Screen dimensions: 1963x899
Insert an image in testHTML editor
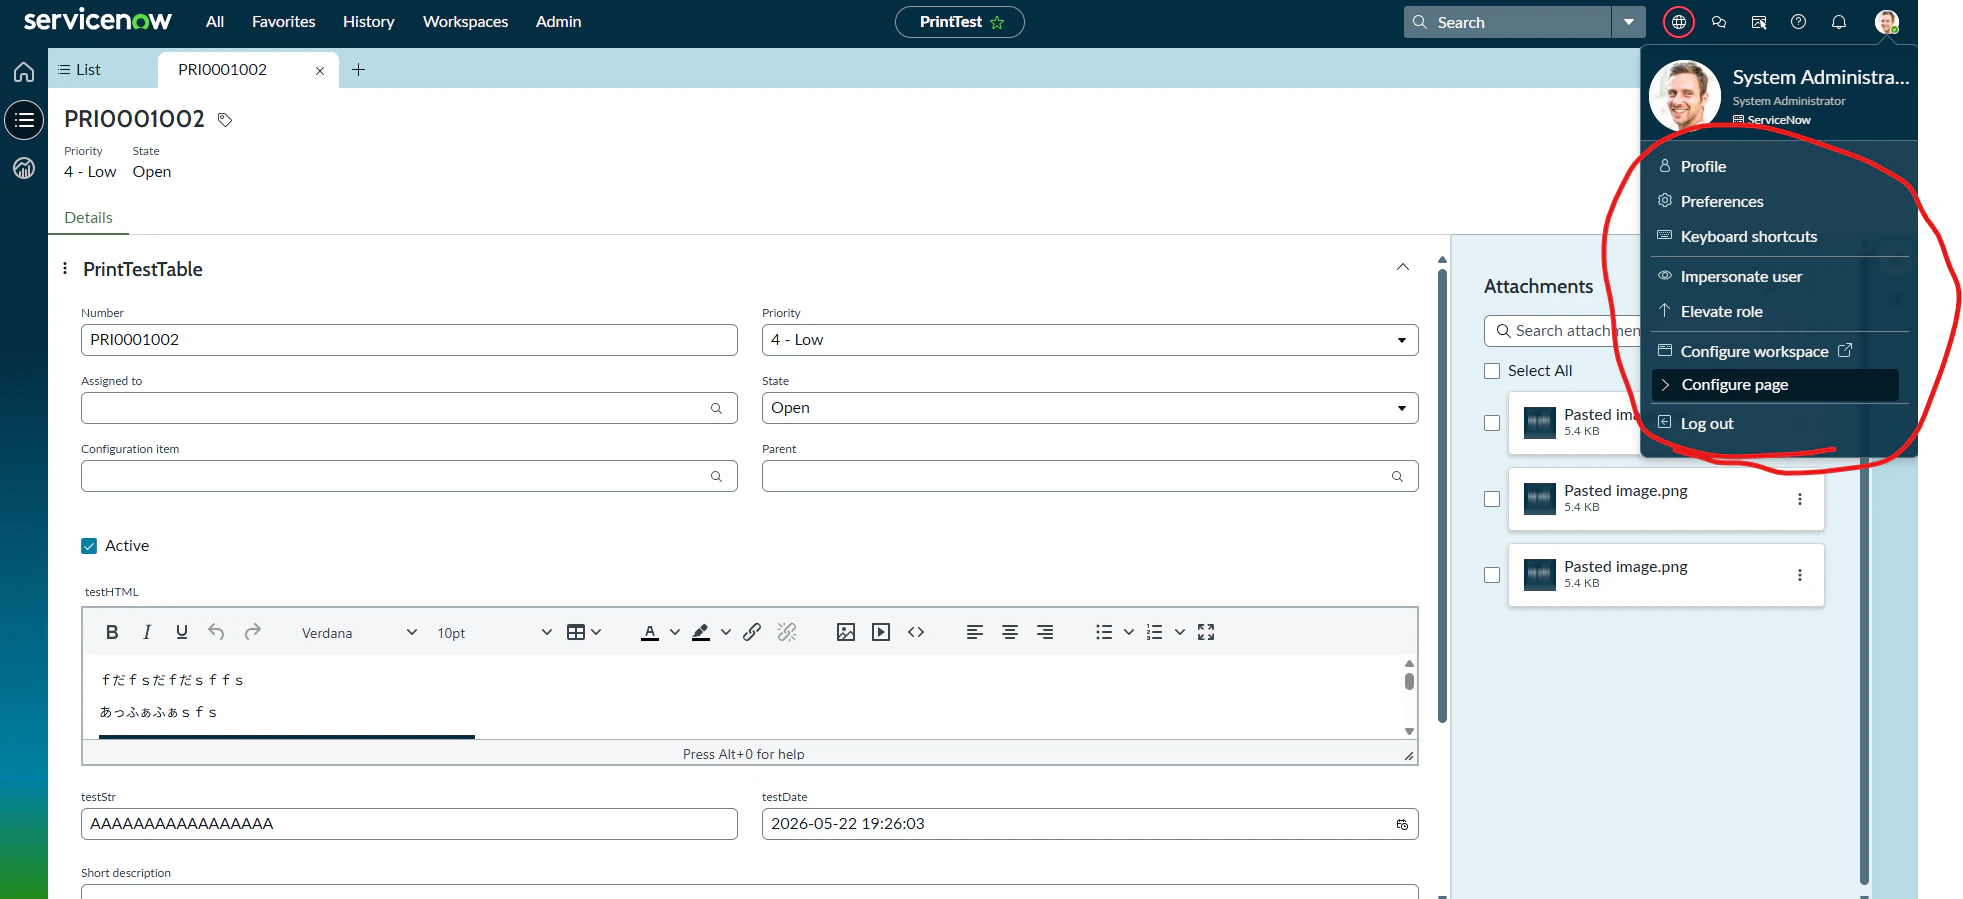pyautogui.click(x=846, y=632)
